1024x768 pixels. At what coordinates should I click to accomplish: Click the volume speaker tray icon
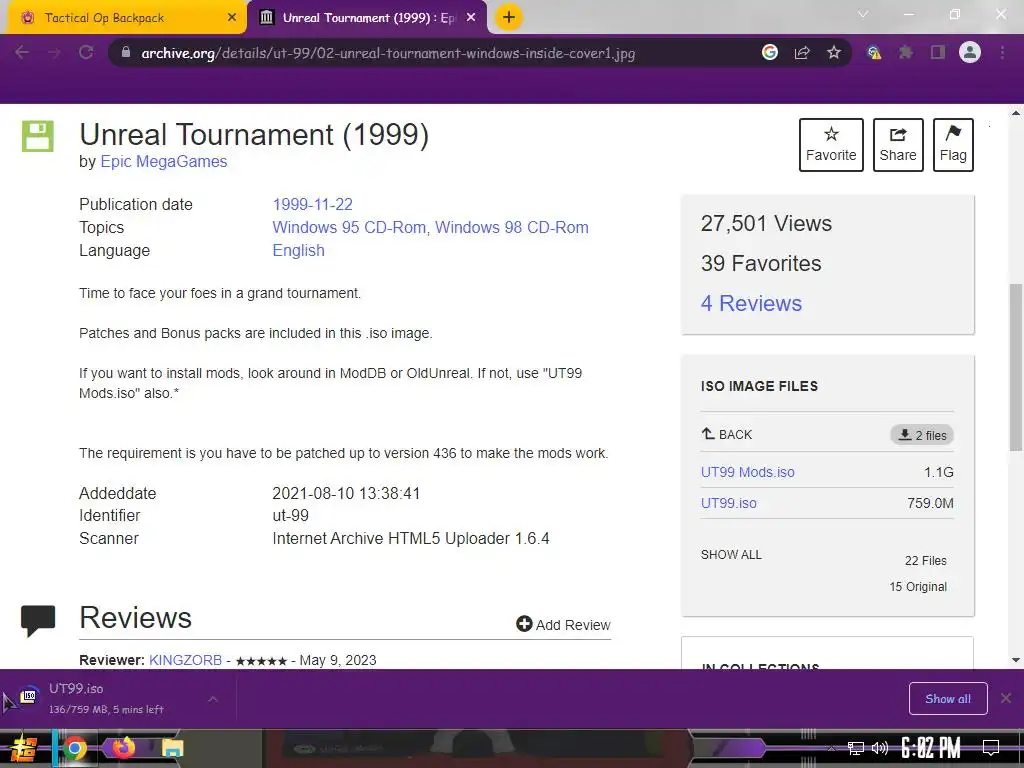[x=880, y=748]
